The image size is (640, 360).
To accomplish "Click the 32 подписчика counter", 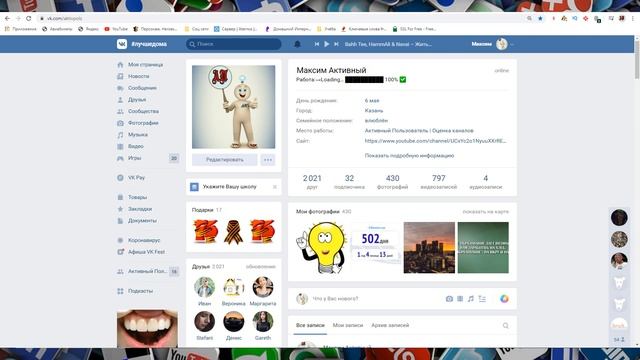I will [349, 182].
